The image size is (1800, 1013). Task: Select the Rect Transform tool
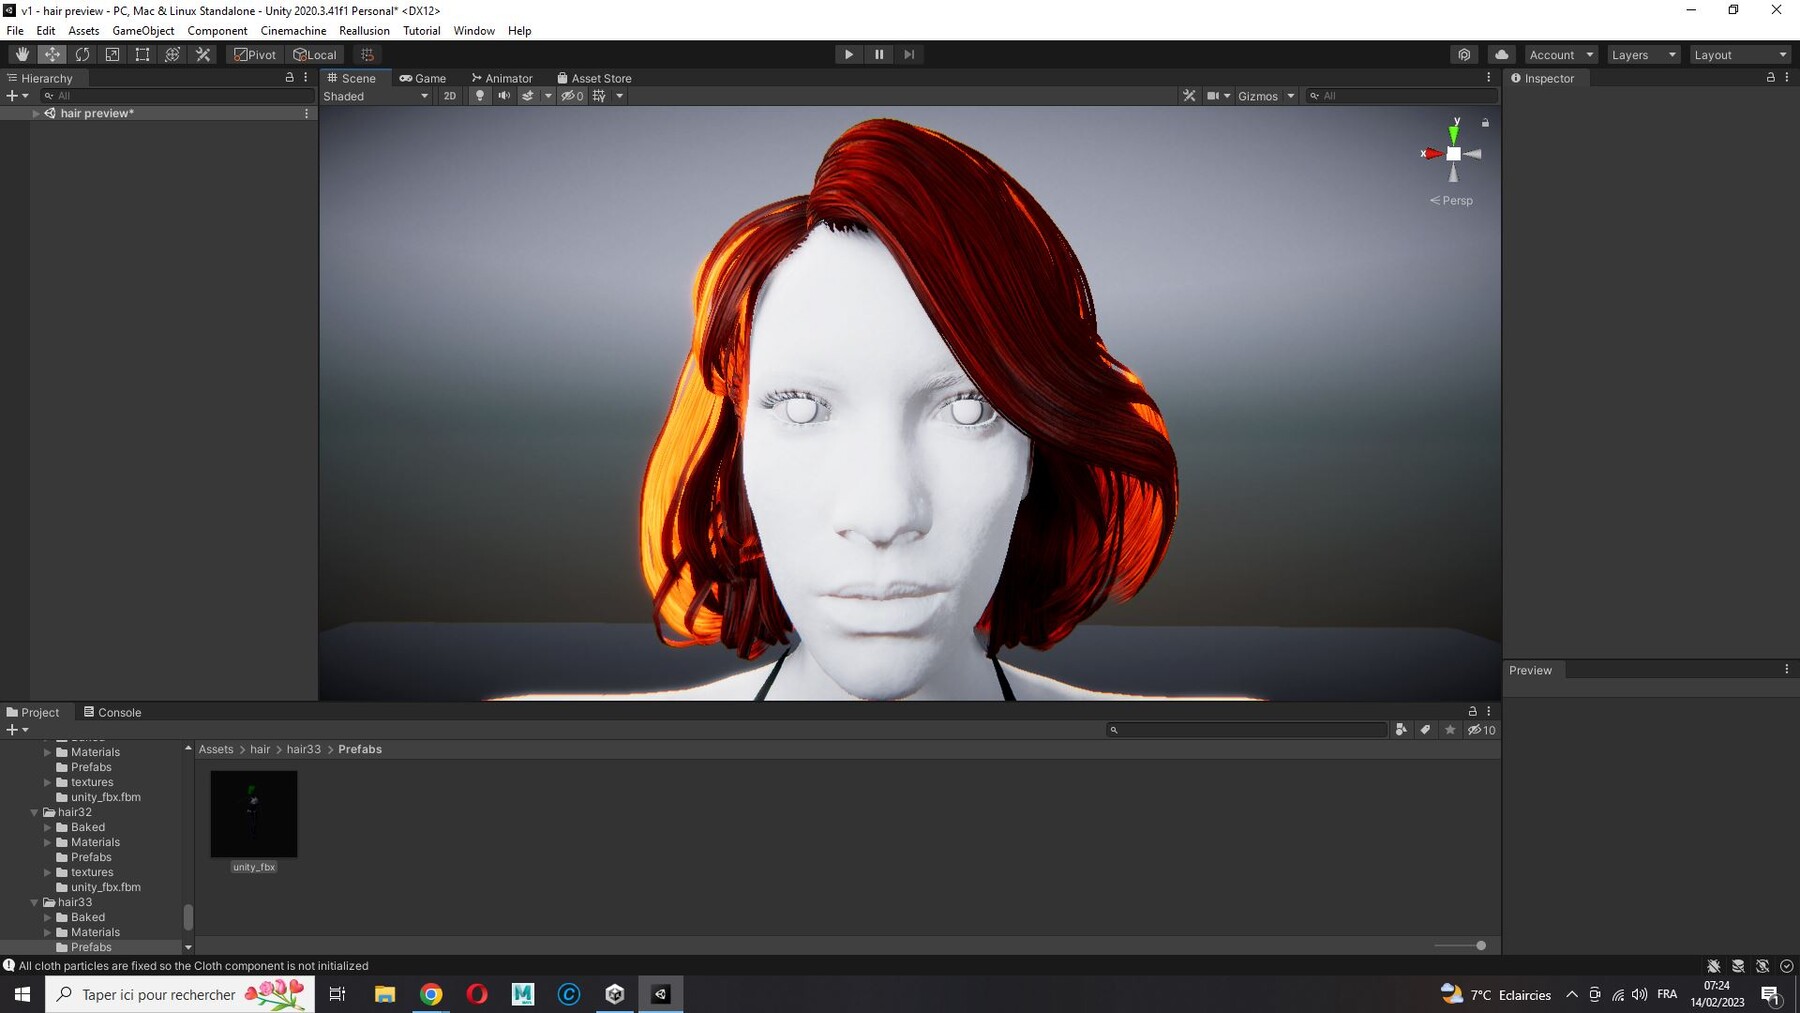[142, 55]
